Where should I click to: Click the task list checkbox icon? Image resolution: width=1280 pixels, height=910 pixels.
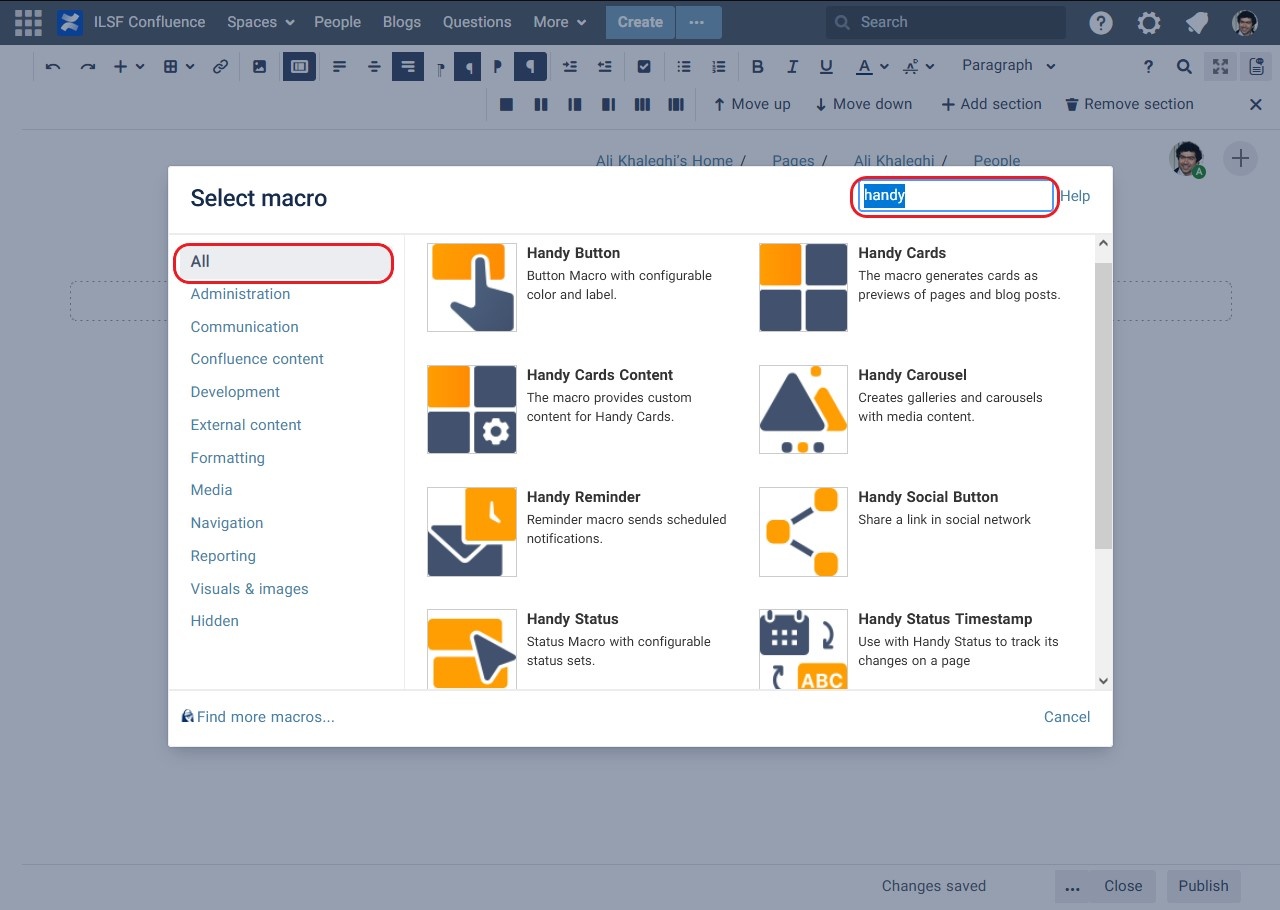coord(644,66)
